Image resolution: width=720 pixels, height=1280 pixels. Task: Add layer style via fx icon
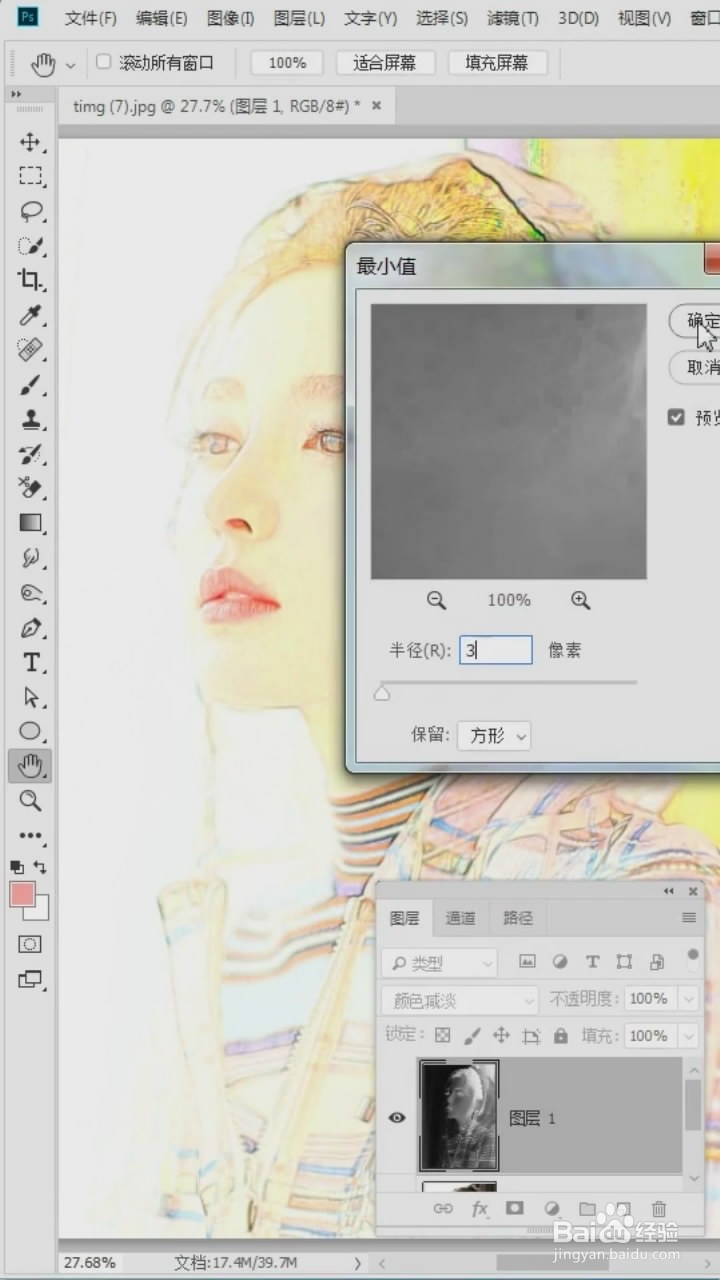[479, 1209]
